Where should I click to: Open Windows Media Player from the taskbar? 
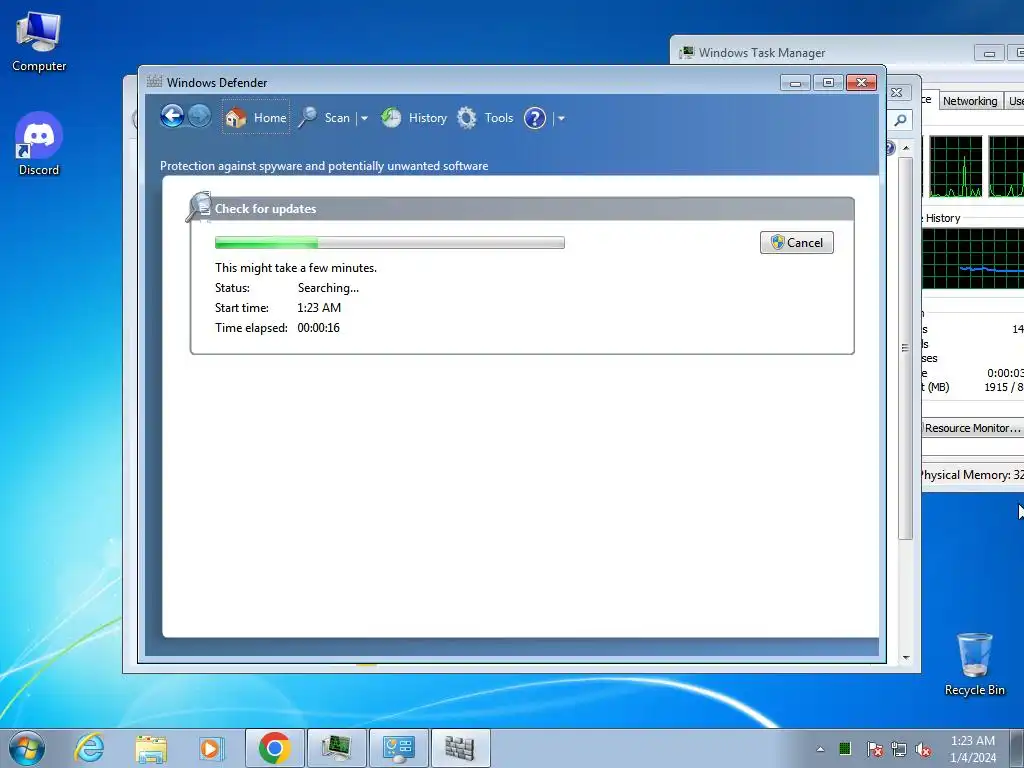click(x=212, y=748)
